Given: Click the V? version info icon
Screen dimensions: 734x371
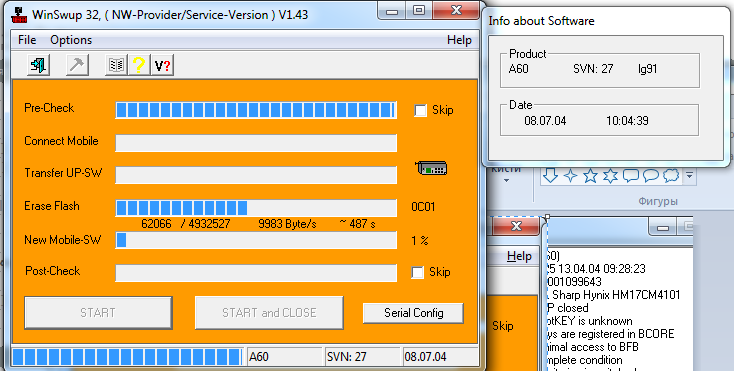Looking at the screenshot, I should pos(162,65).
